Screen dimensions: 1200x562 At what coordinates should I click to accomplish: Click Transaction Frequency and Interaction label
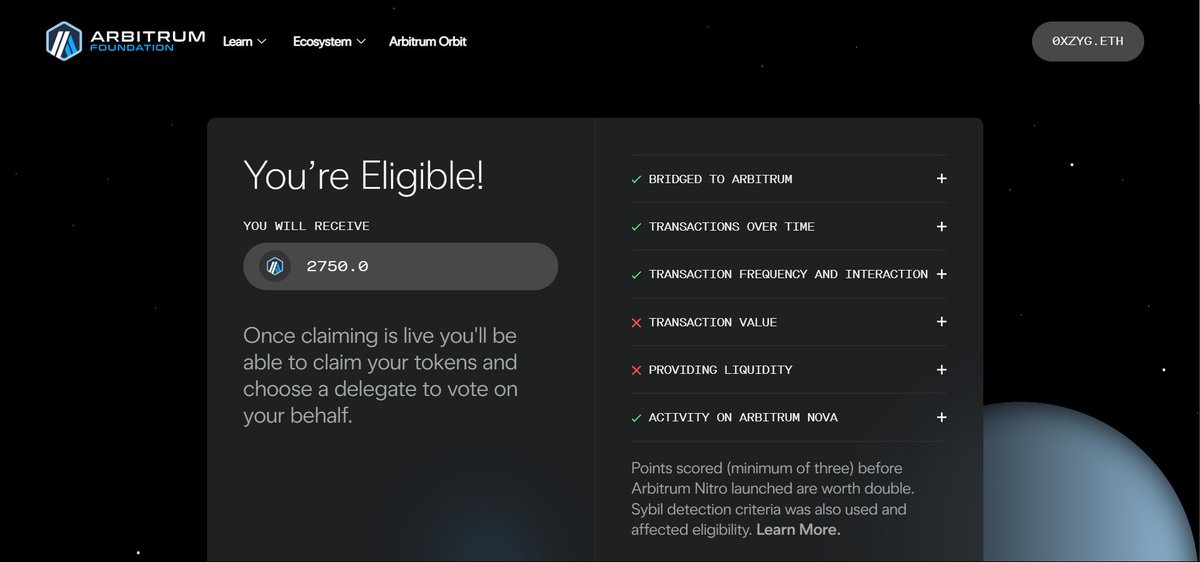(788, 274)
